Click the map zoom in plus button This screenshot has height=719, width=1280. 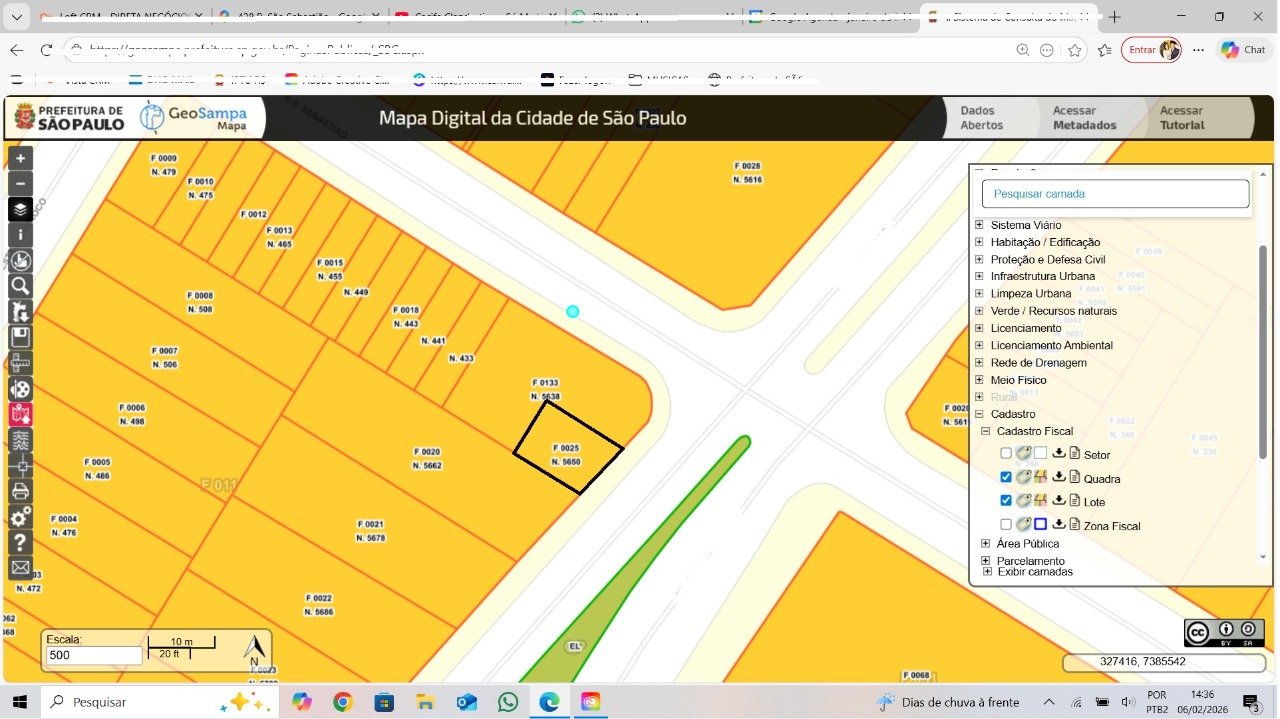point(20,158)
